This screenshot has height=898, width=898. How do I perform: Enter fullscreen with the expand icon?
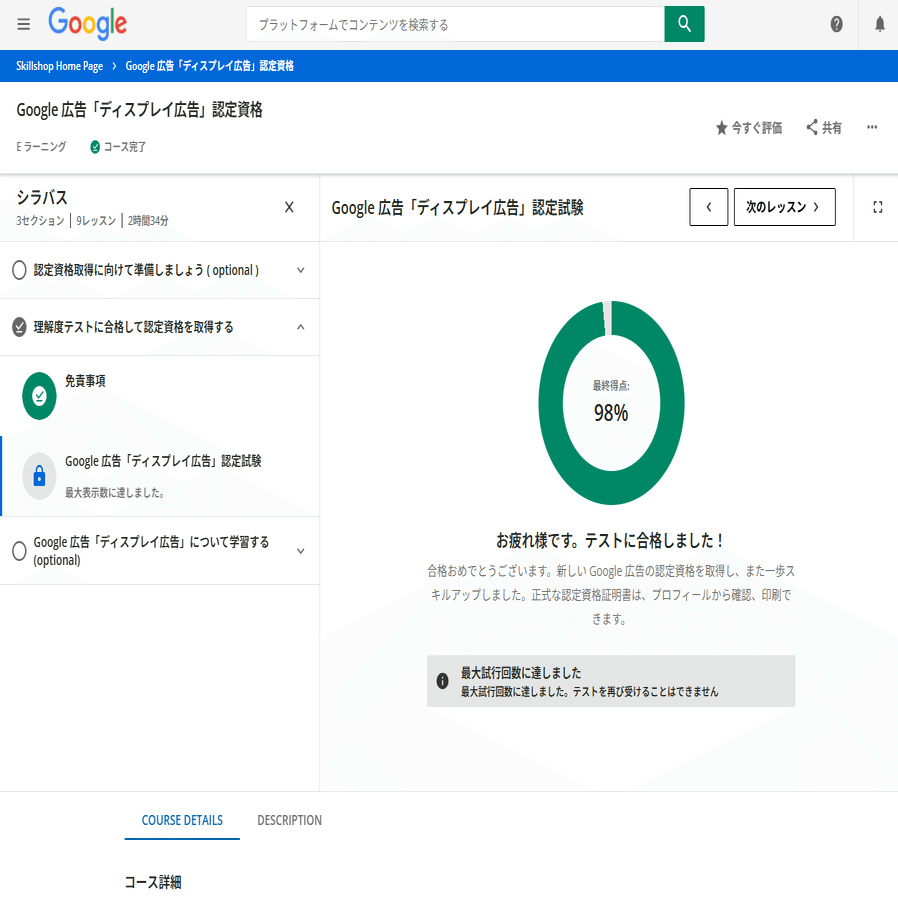(878, 207)
